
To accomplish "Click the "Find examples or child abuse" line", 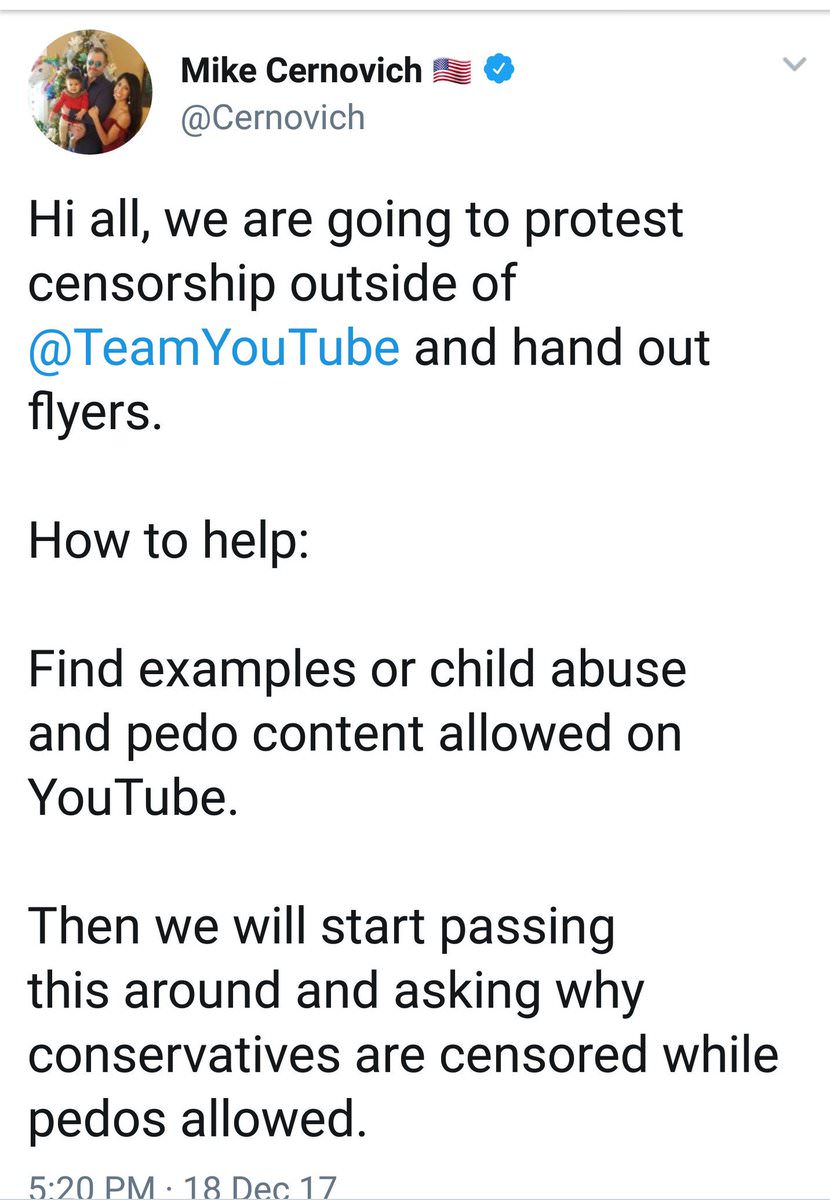I will (x=357, y=669).
